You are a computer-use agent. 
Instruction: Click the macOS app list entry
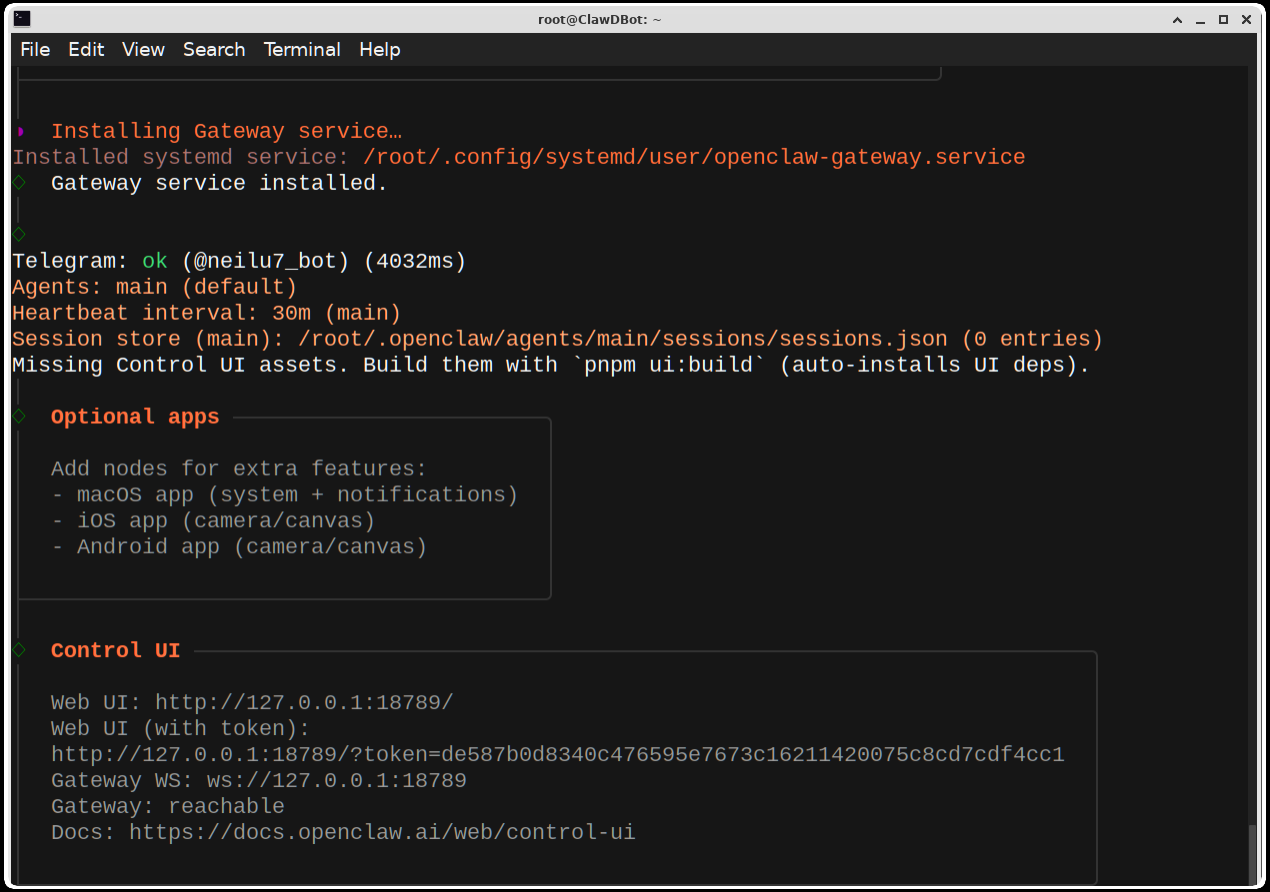[x=285, y=495]
